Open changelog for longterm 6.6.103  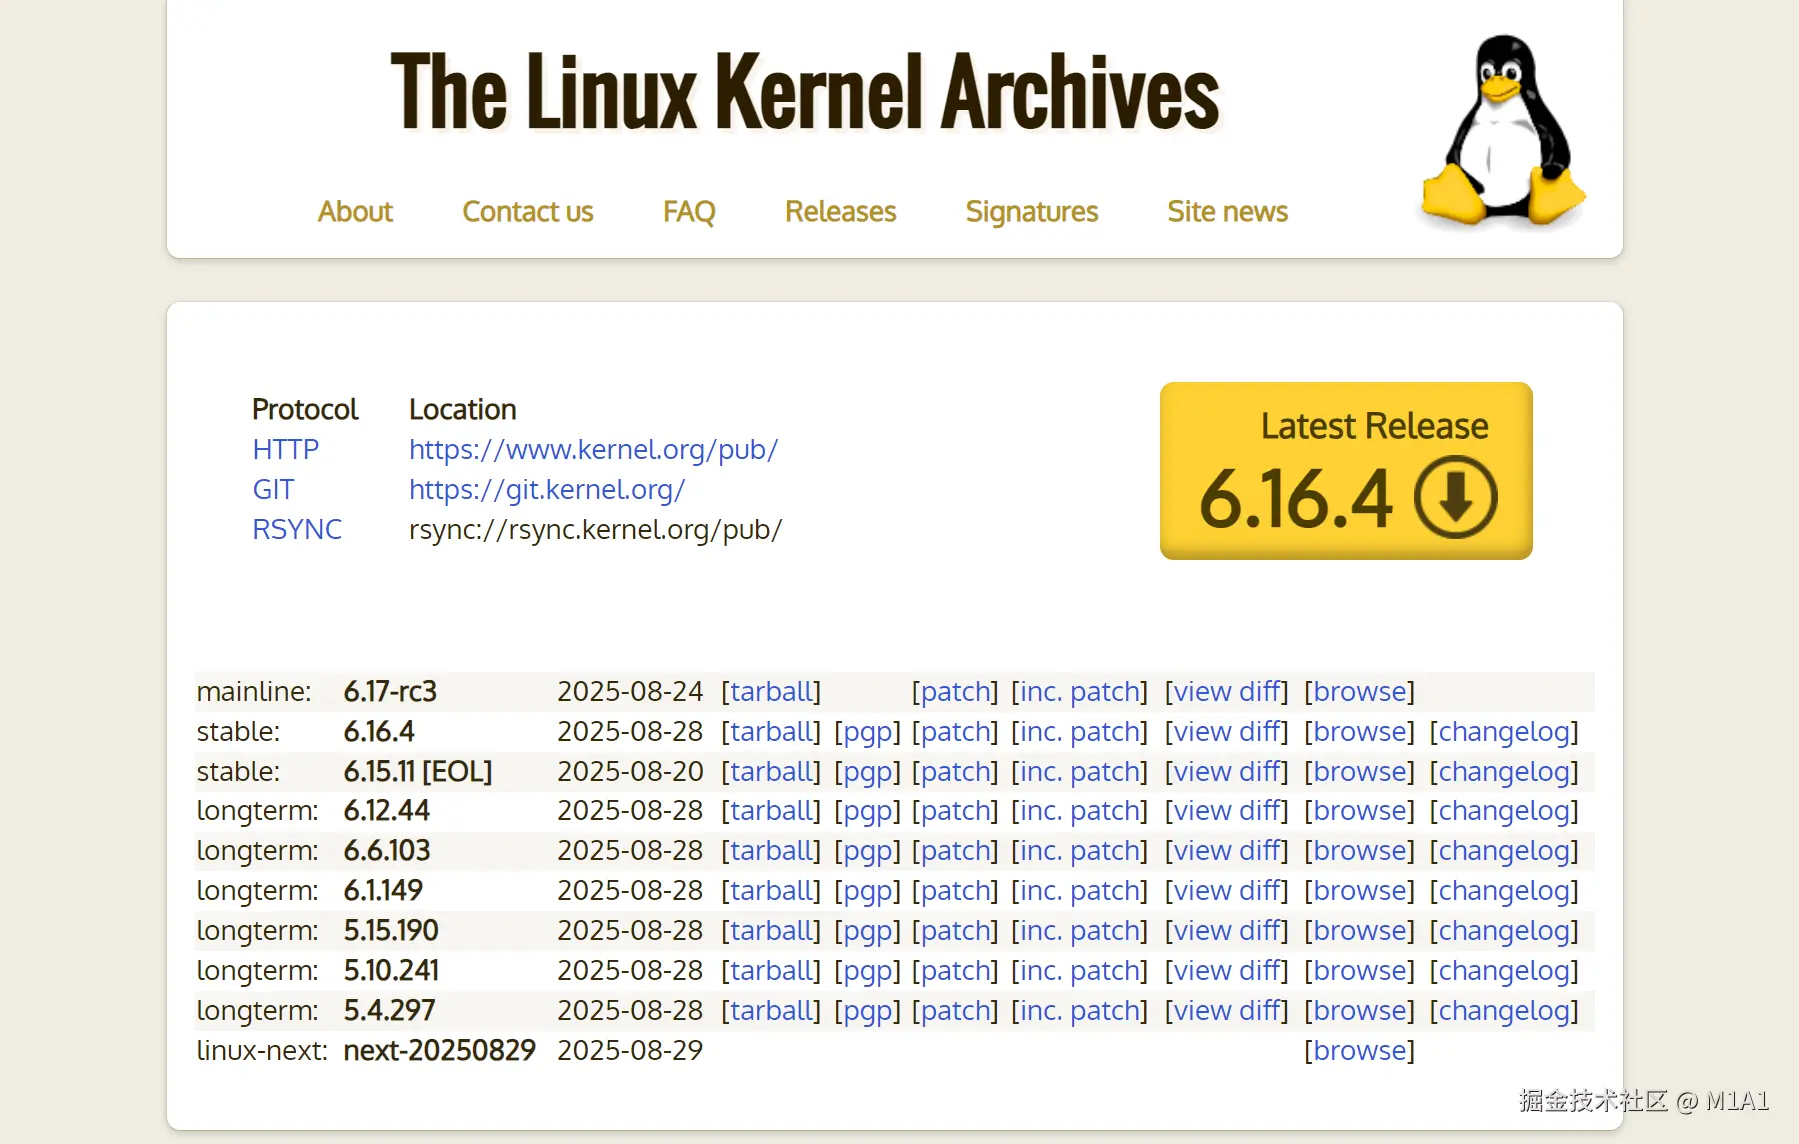pyautogui.click(x=1504, y=852)
